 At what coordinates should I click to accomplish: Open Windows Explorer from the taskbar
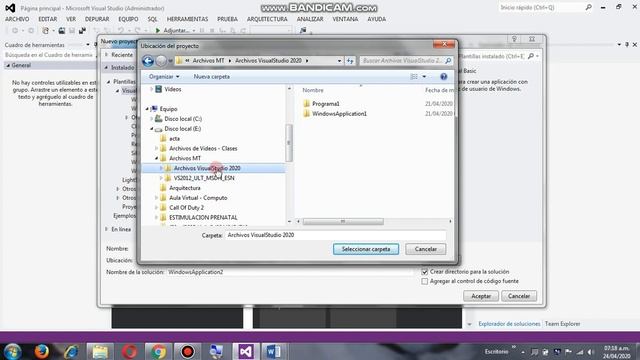pyautogui.click(x=100, y=351)
